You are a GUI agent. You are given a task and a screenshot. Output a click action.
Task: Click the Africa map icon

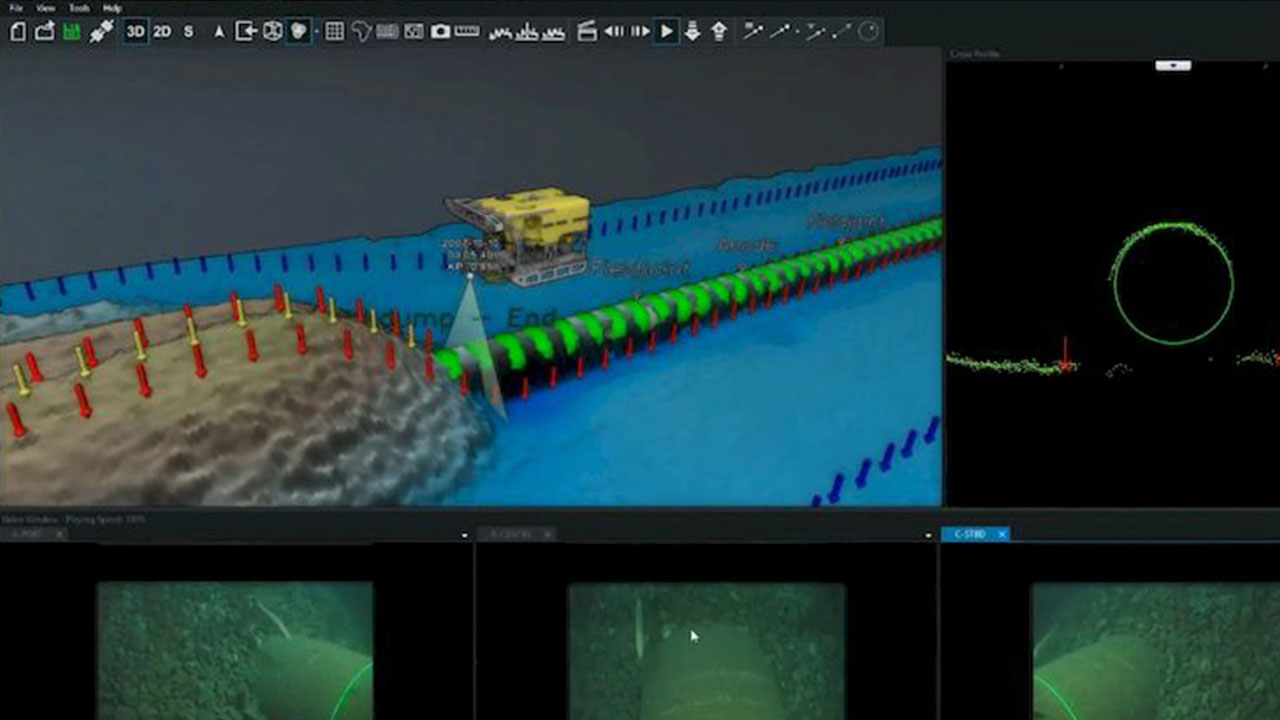[x=361, y=32]
